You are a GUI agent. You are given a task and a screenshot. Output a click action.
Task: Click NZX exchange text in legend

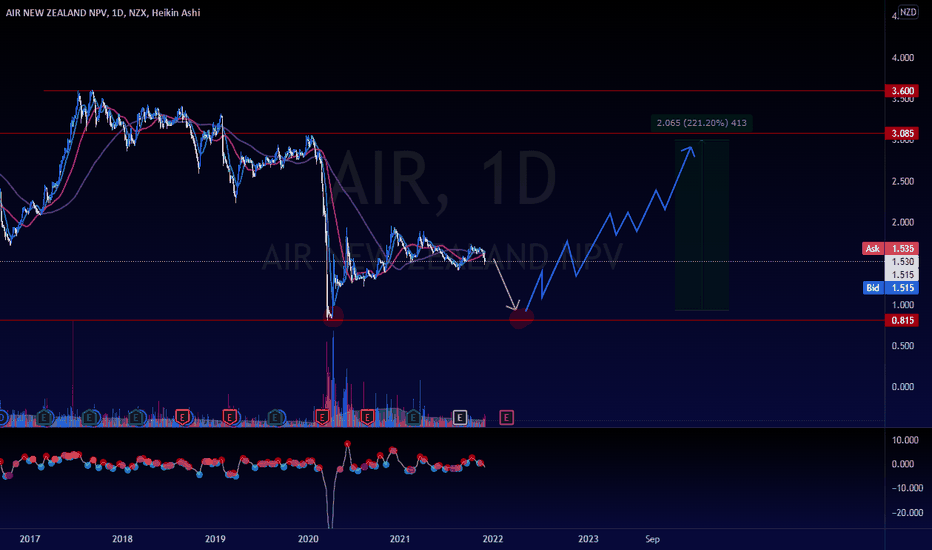tap(137, 12)
